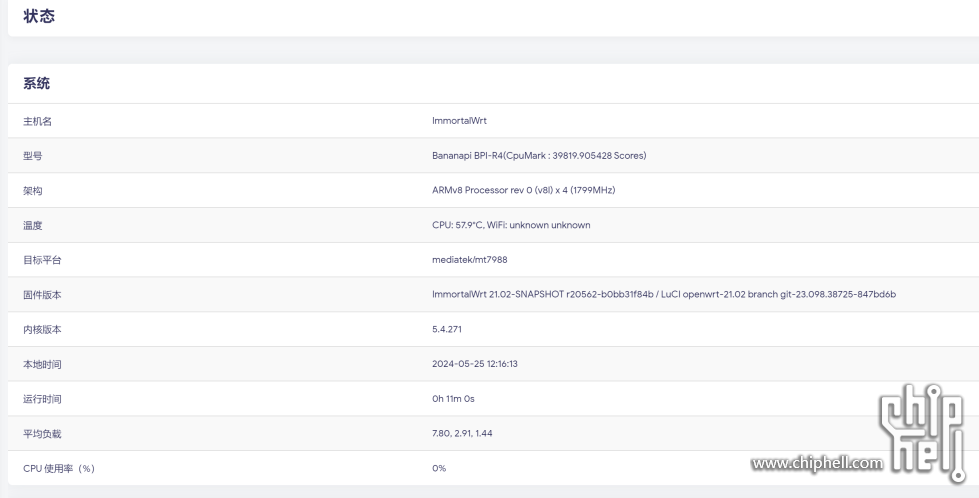Click the 内核版本 label
The height and width of the screenshot is (498, 979).
pyautogui.click(x=42, y=330)
